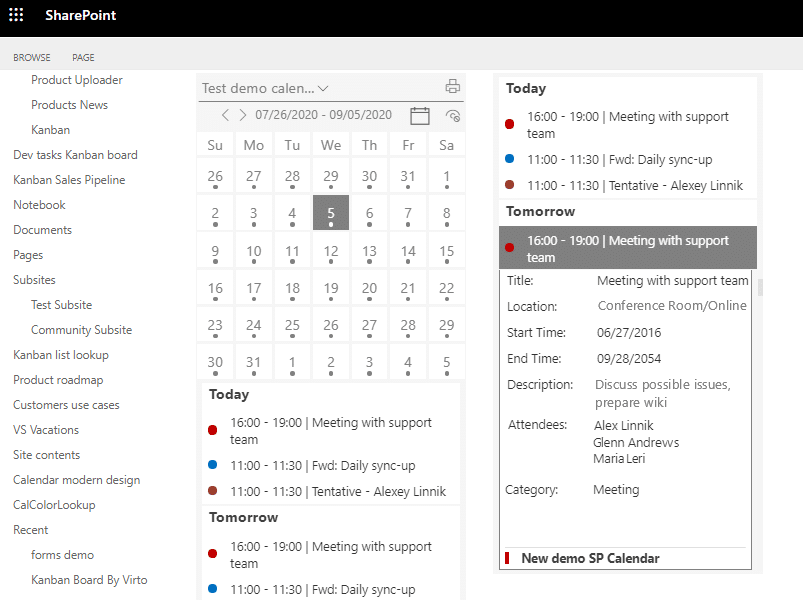The image size is (803, 600).
Task: Open Calendar modern design
Action: [76, 480]
